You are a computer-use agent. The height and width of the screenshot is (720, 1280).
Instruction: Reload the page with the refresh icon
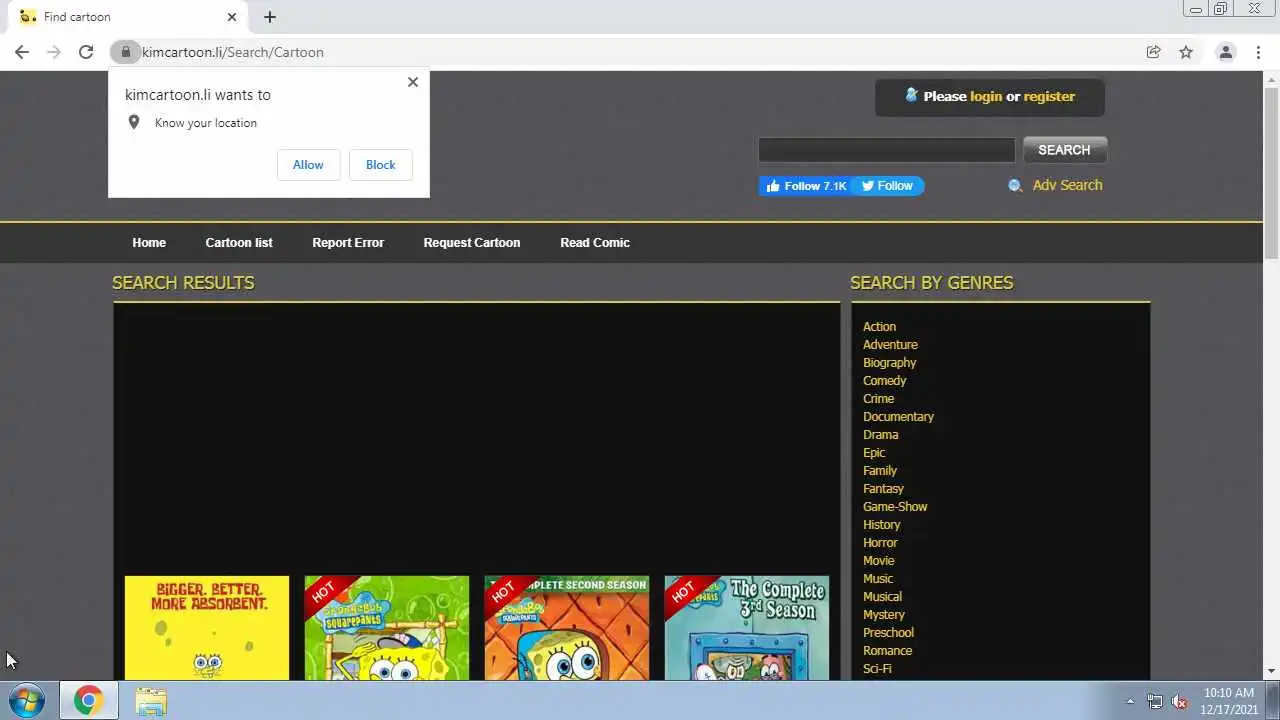(x=86, y=52)
